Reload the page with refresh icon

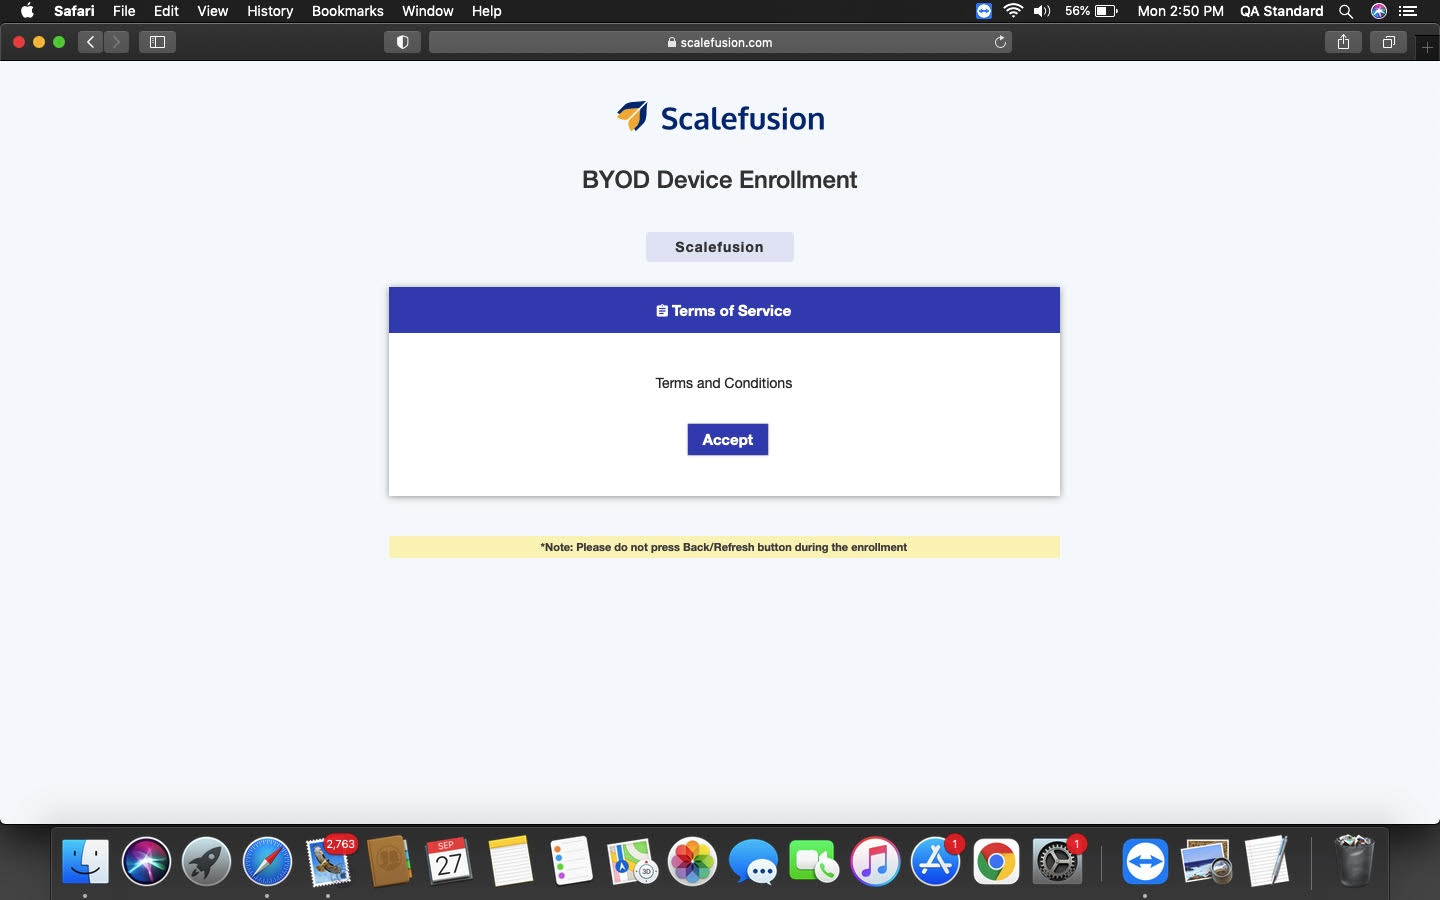pyautogui.click(x=1000, y=42)
